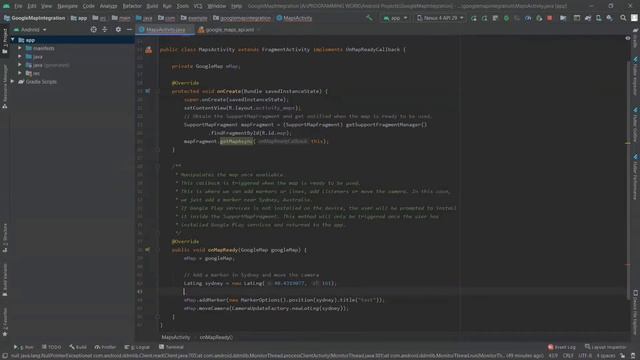Open the app run configuration dropdown
640x360 pixels.
pos(395,18)
